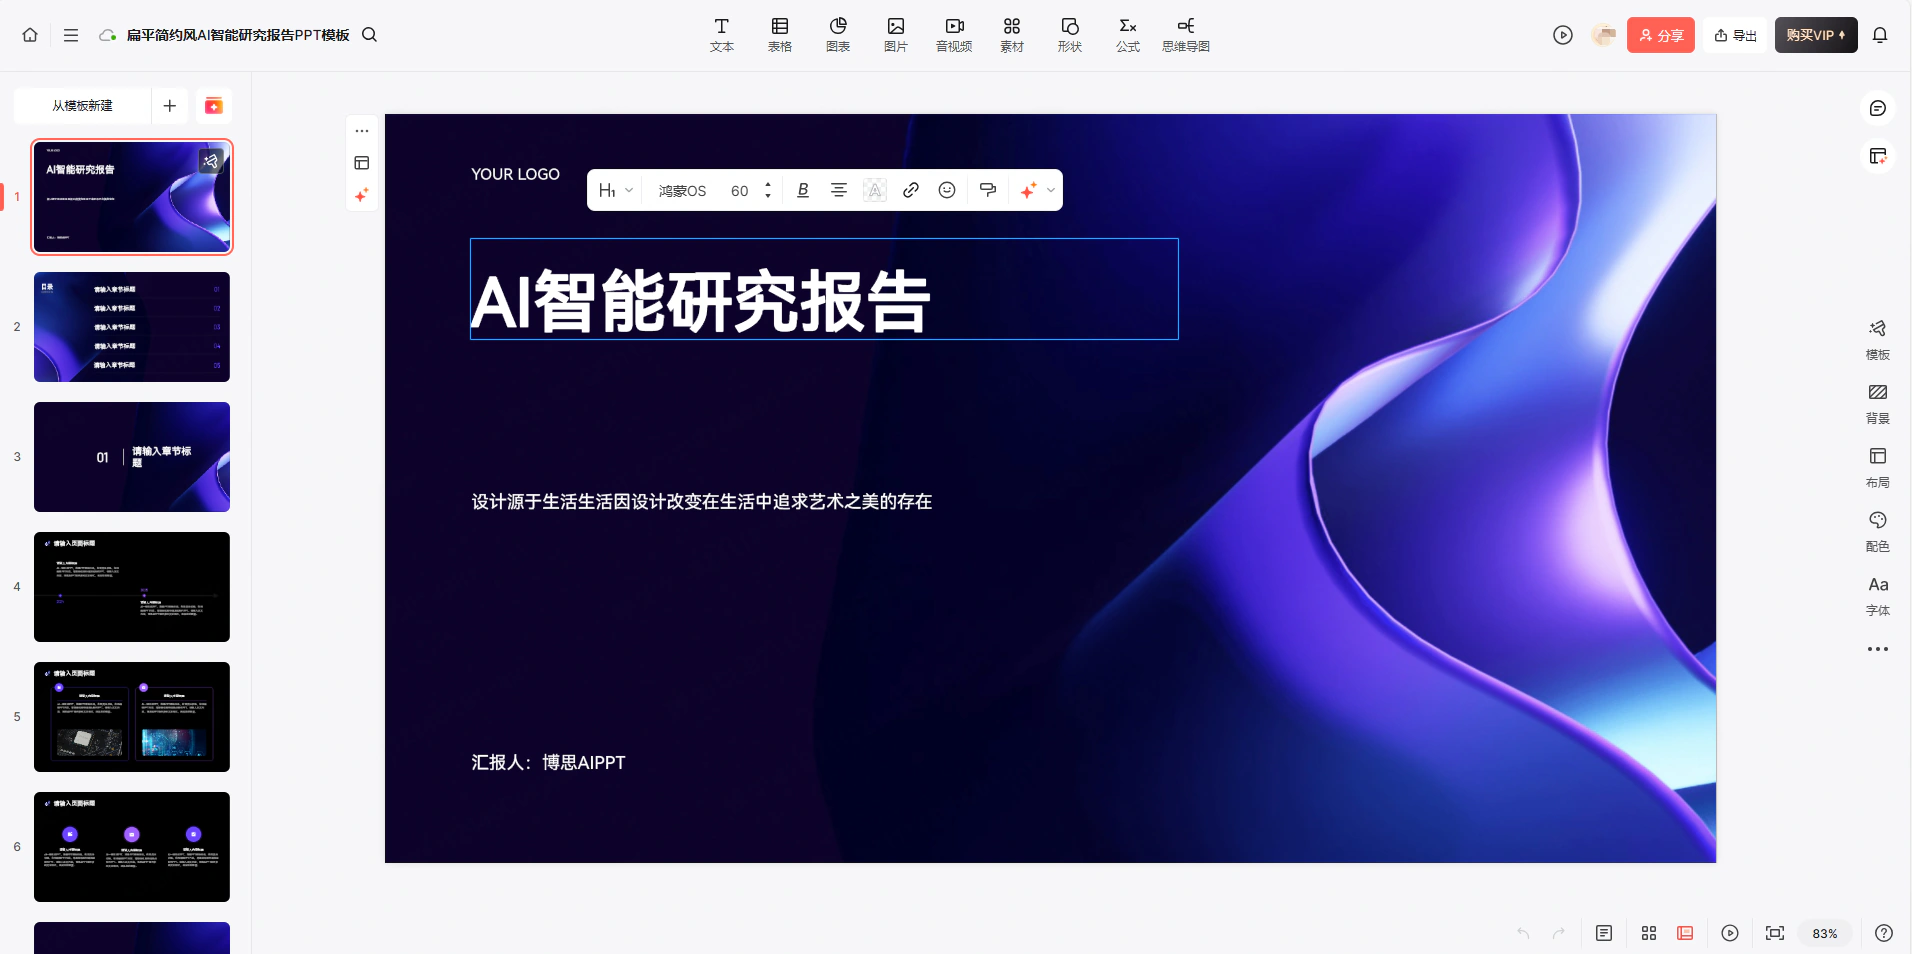Click the font size 60 field
Viewport: 1912px width, 954px height.
(x=740, y=190)
